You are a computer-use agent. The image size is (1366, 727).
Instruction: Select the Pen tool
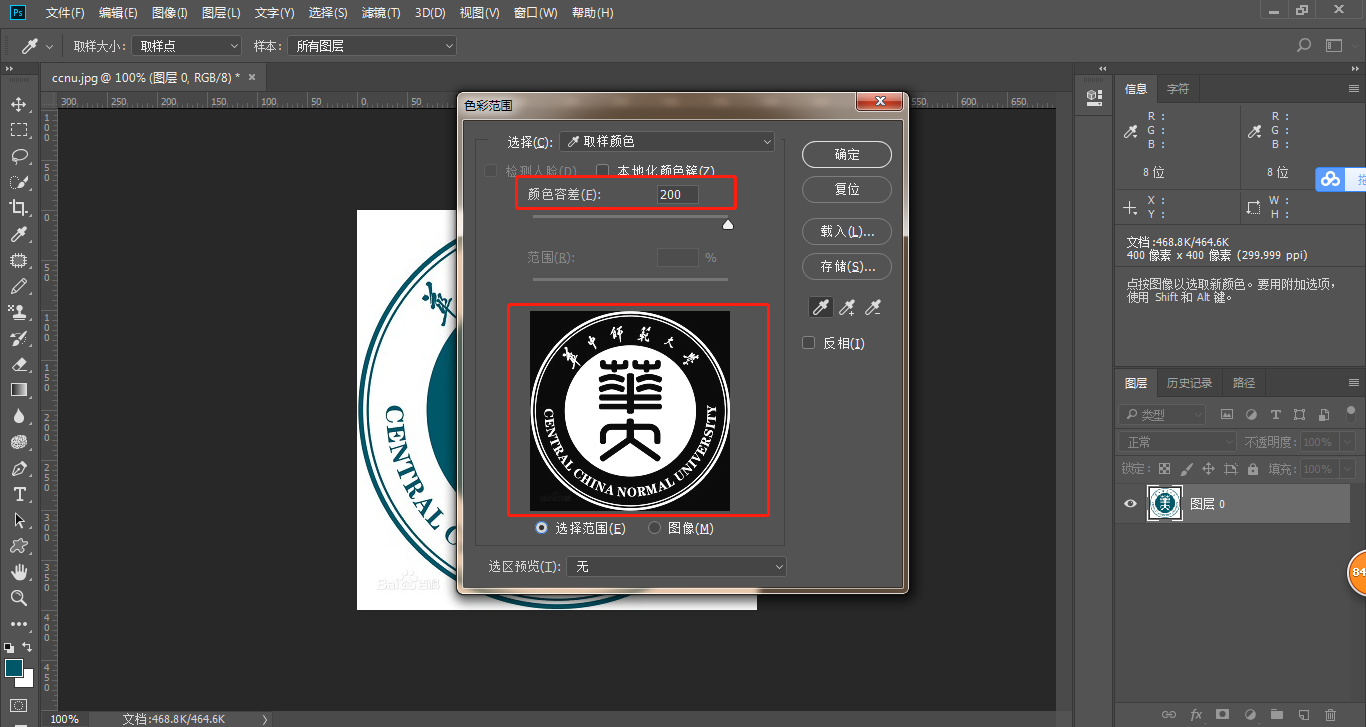click(x=19, y=468)
